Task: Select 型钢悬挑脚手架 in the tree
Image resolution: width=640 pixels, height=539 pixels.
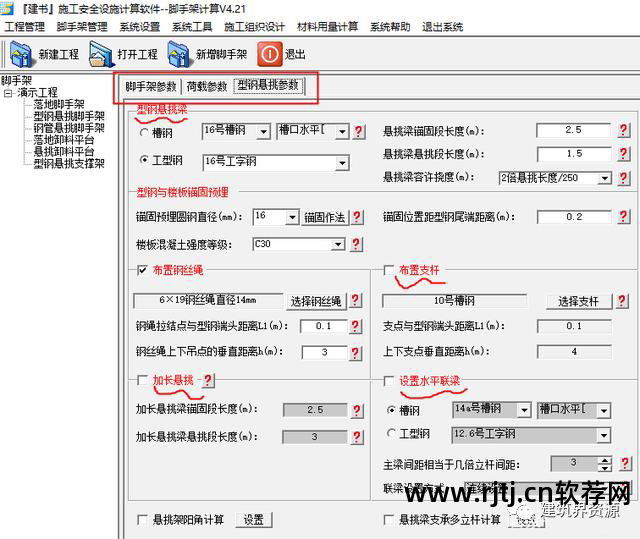Action: coord(69,116)
